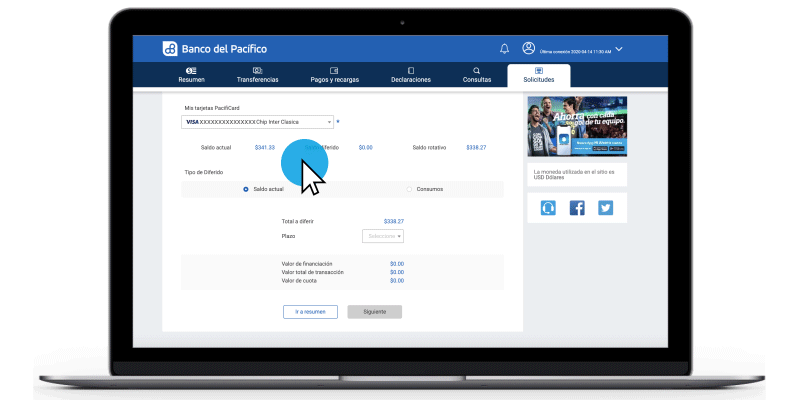Click the Solicitudes tab icon
This screenshot has width=800, height=400.
(539, 71)
